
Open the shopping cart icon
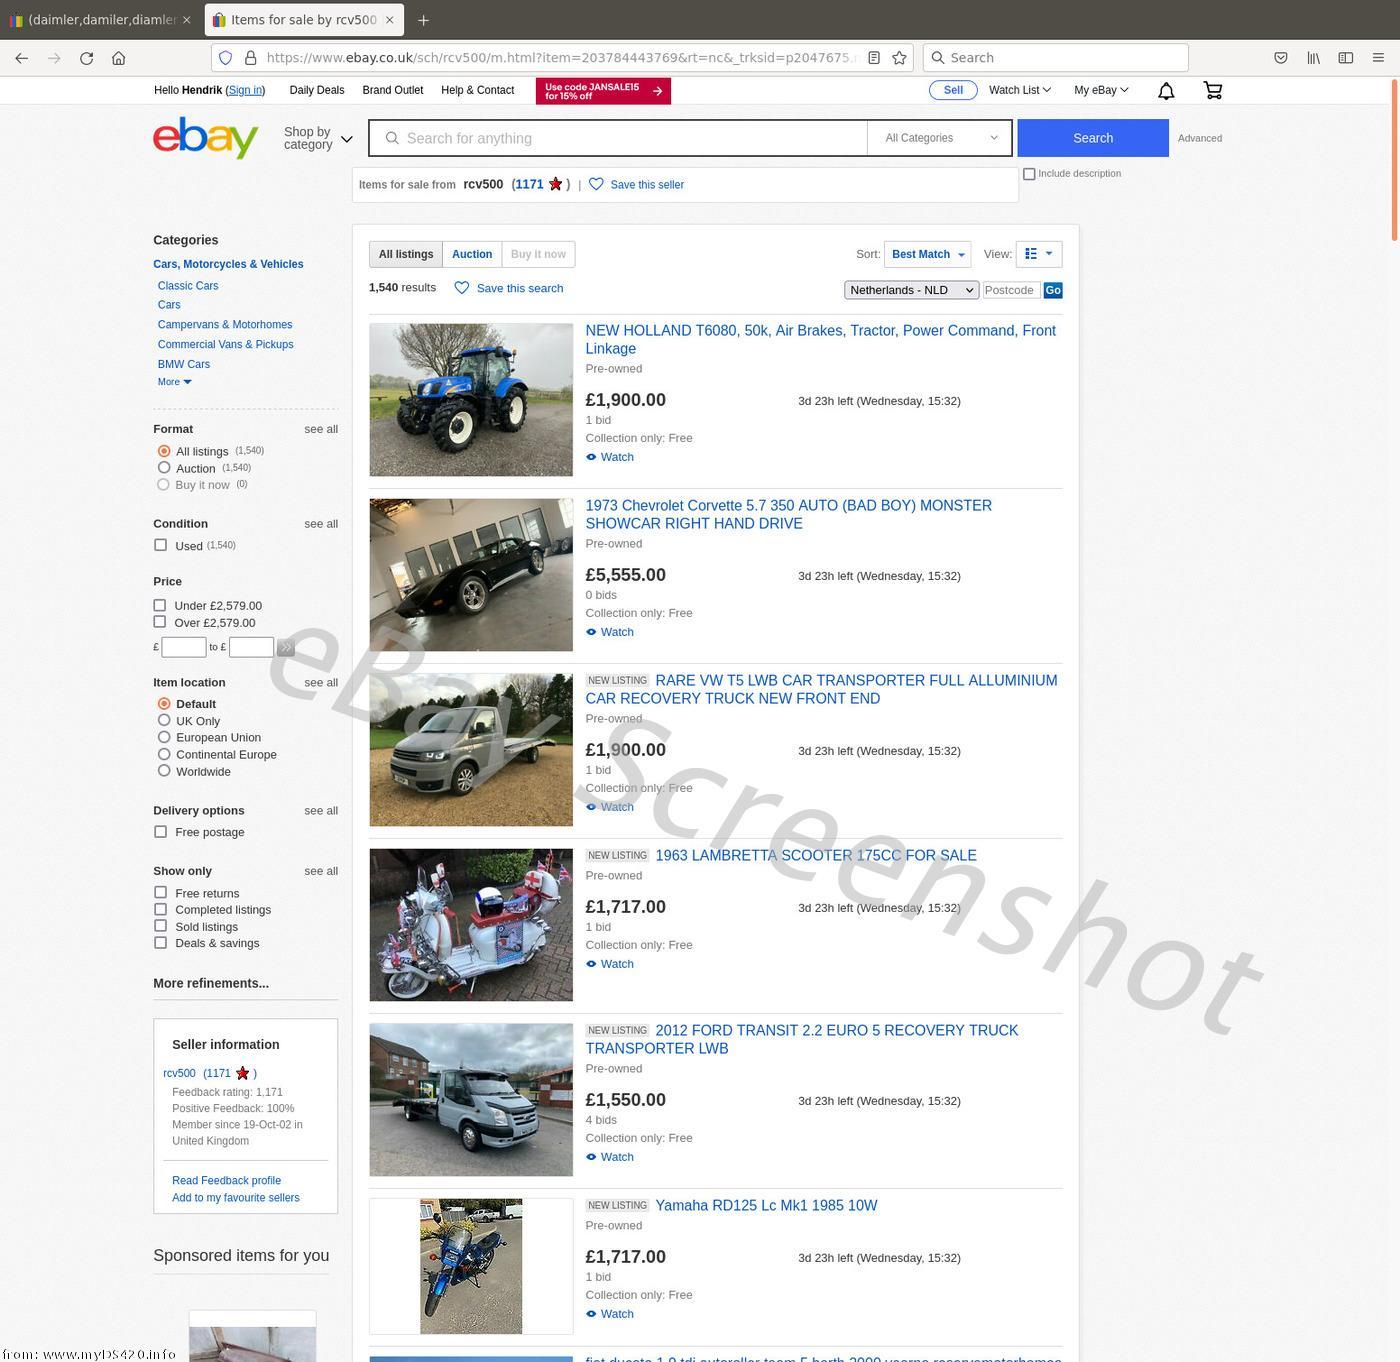pyautogui.click(x=1212, y=91)
